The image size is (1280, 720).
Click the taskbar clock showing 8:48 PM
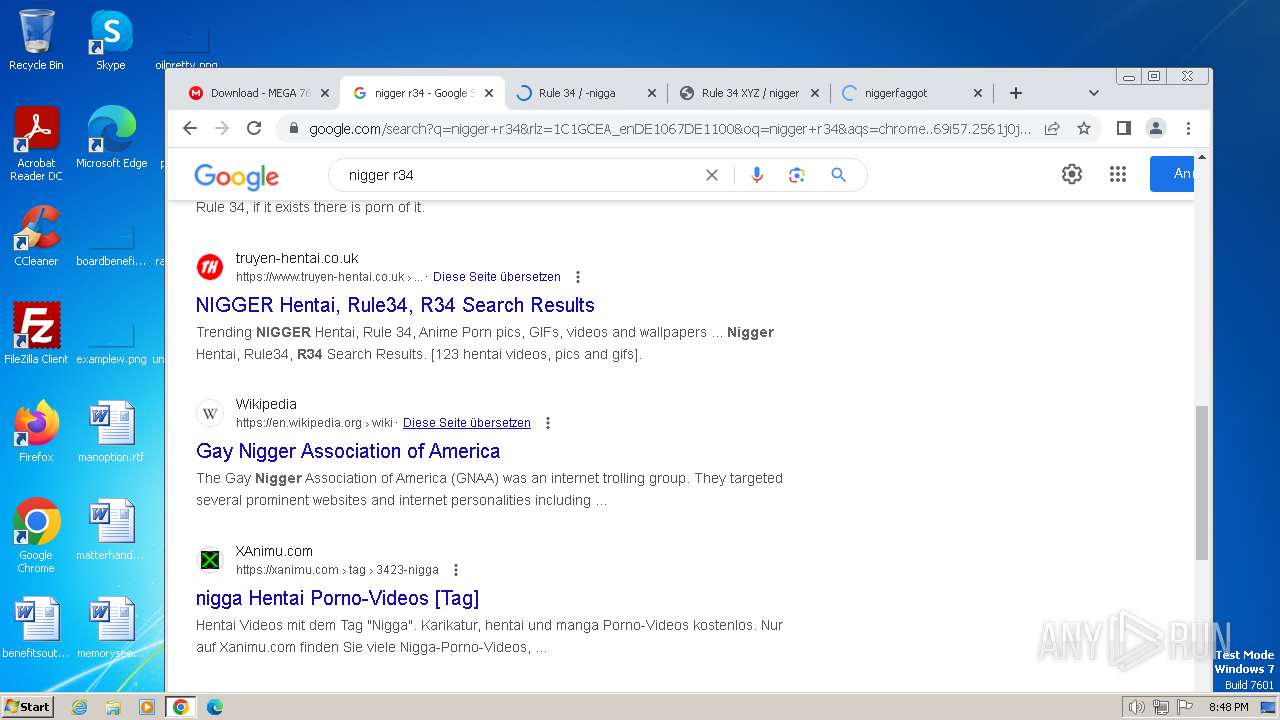(x=1228, y=707)
